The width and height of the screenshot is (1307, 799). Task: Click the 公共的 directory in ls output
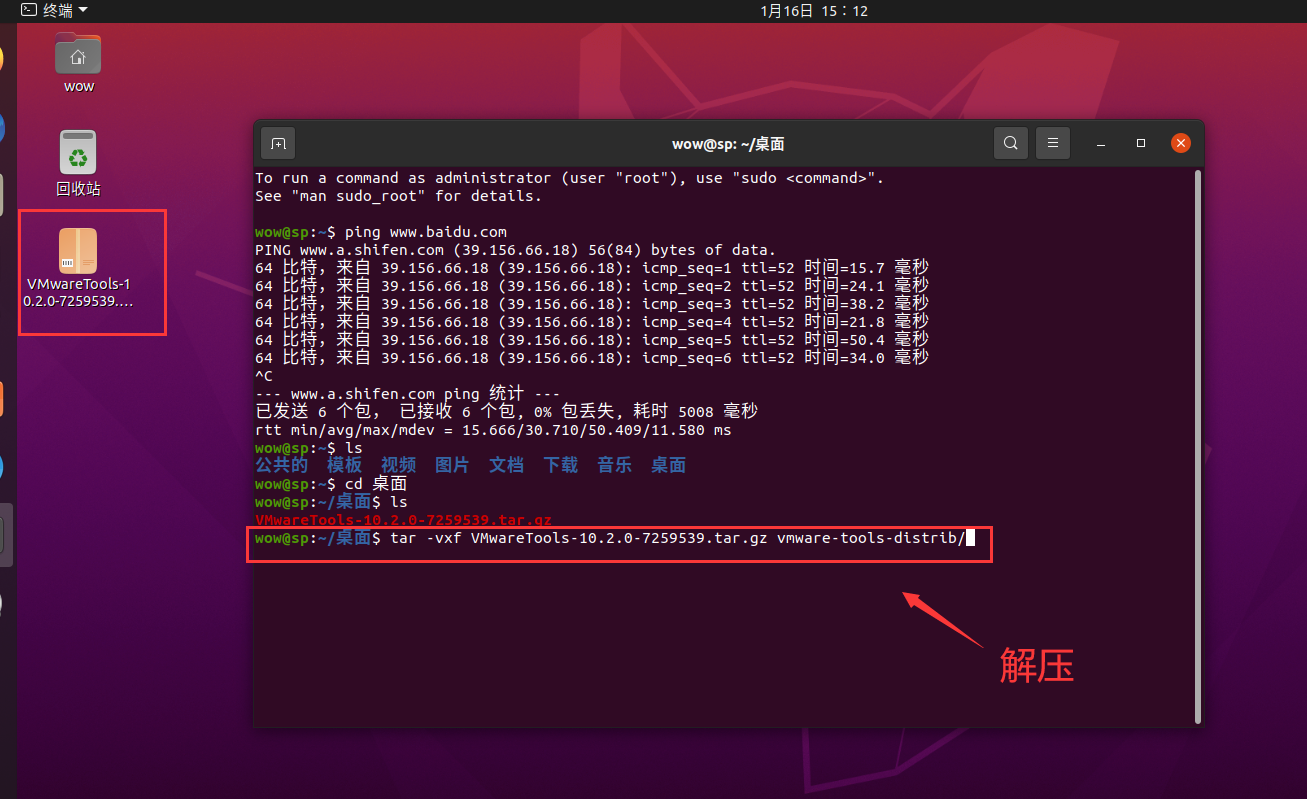(x=281, y=465)
